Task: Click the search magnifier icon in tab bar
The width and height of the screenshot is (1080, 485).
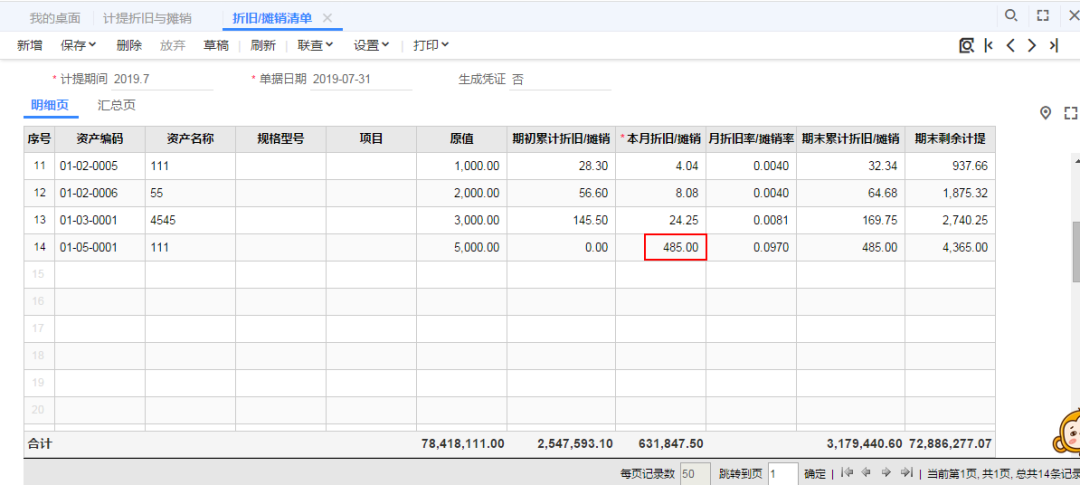Action: point(1011,16)
